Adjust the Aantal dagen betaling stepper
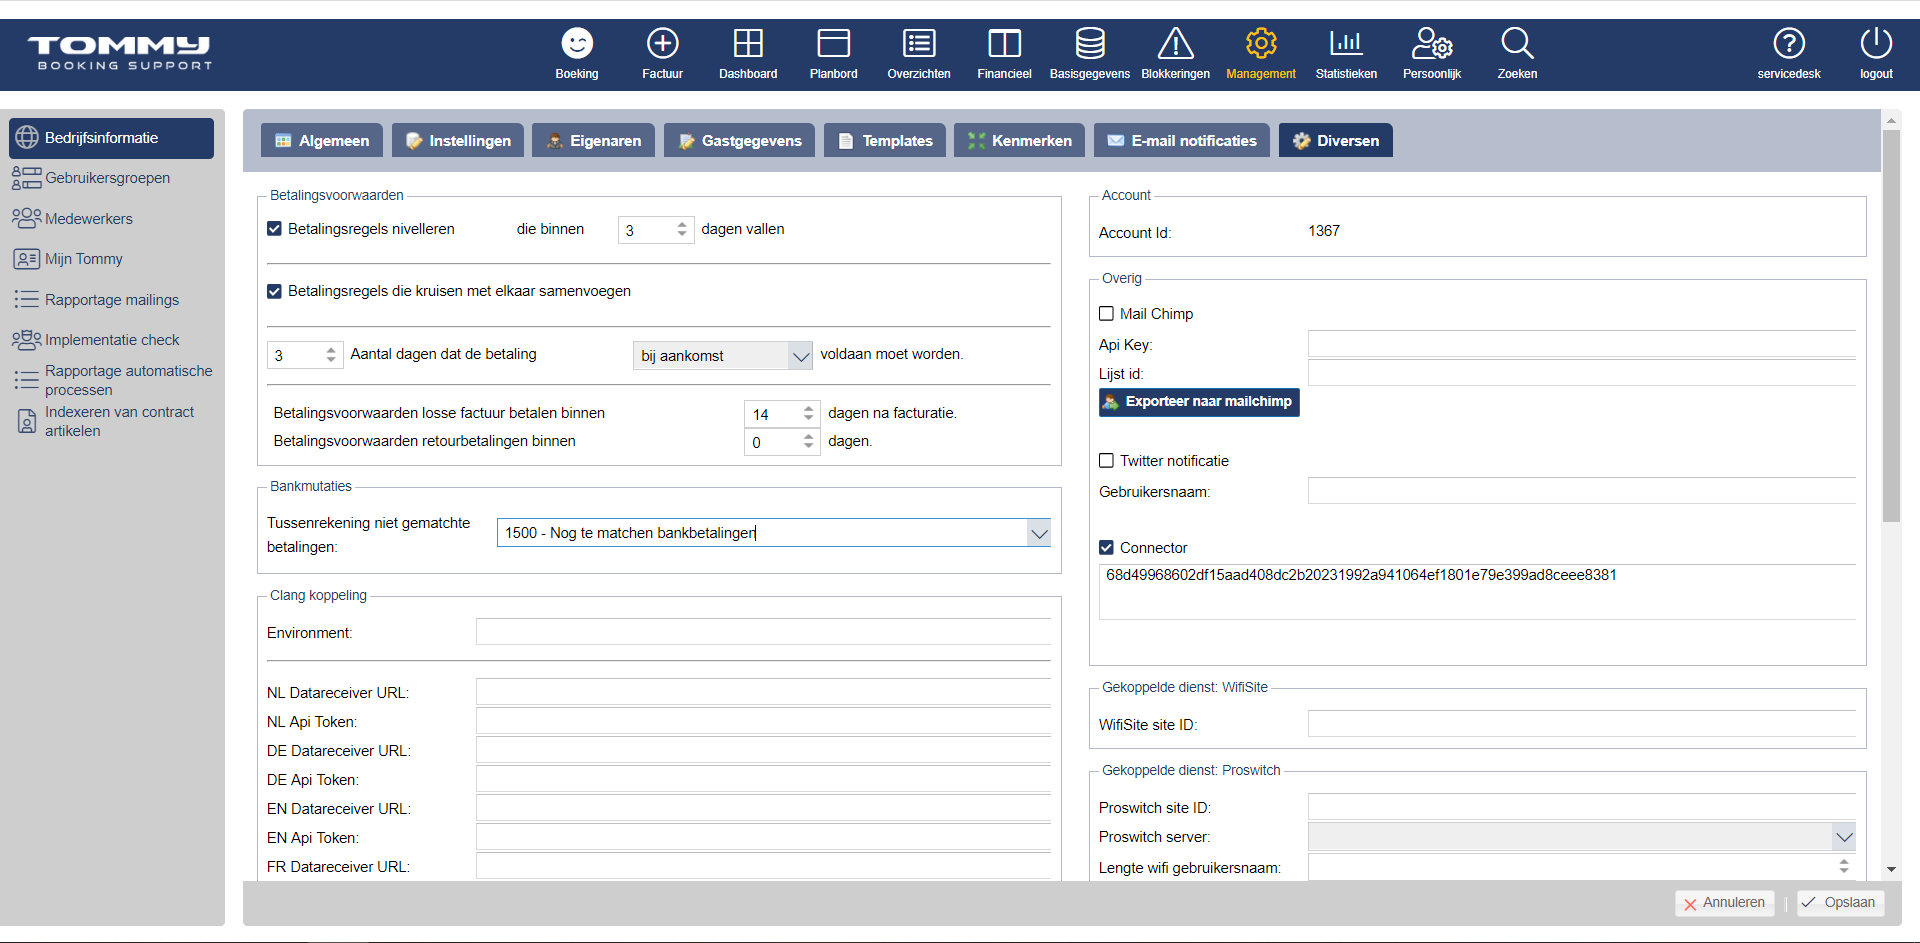This screenshot has width=1920, height=943. tap(331, 355)
